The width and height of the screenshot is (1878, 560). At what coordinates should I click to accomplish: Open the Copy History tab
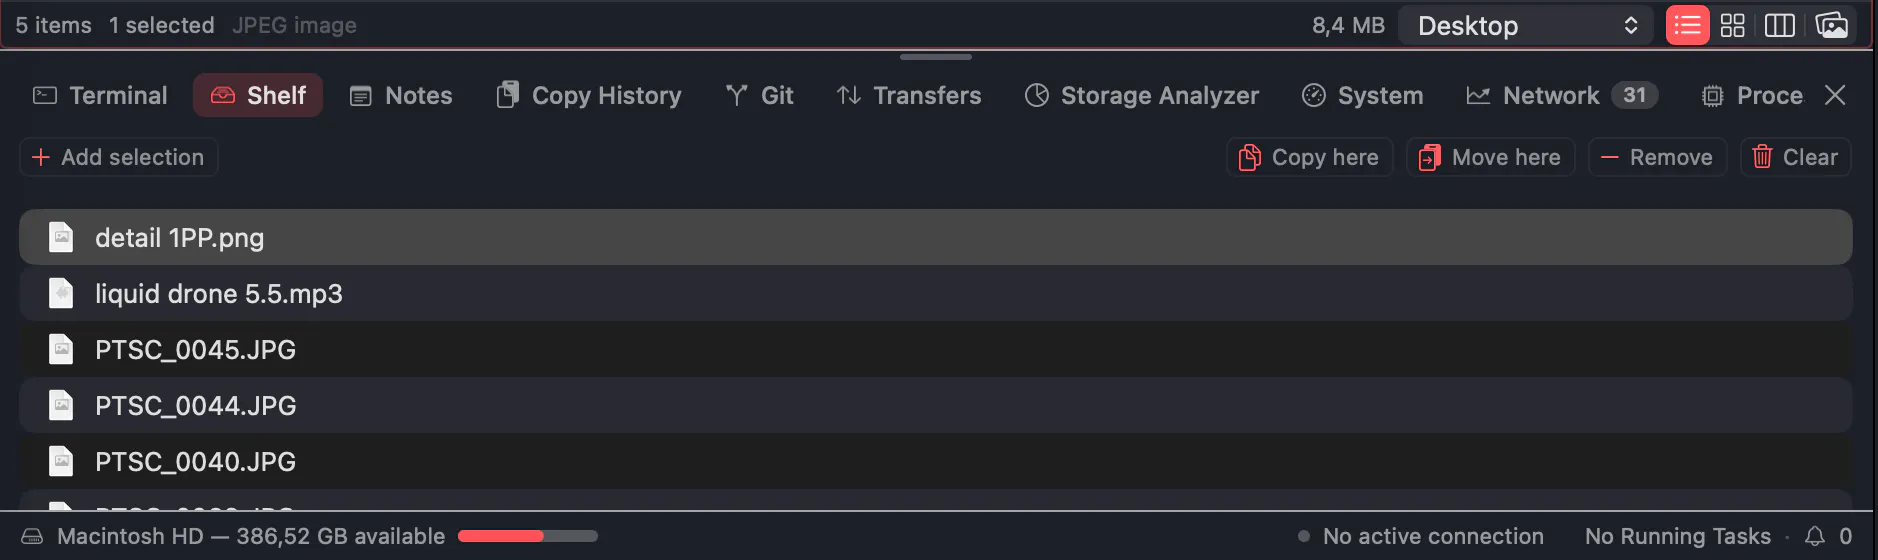click(x=589, y=95)
